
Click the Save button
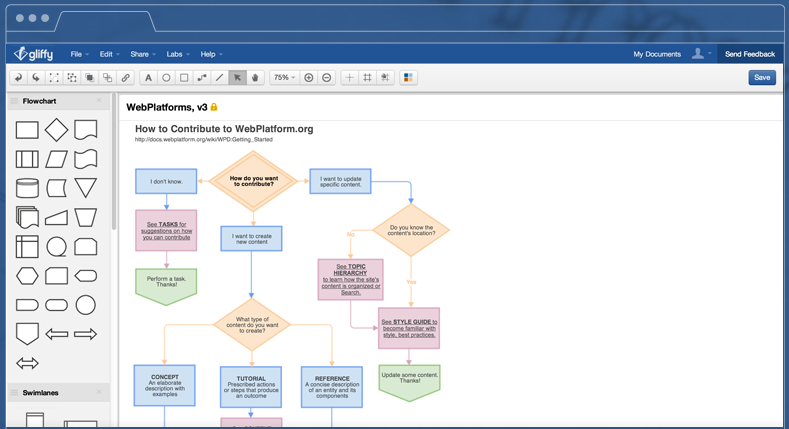(x=762, y=77)
